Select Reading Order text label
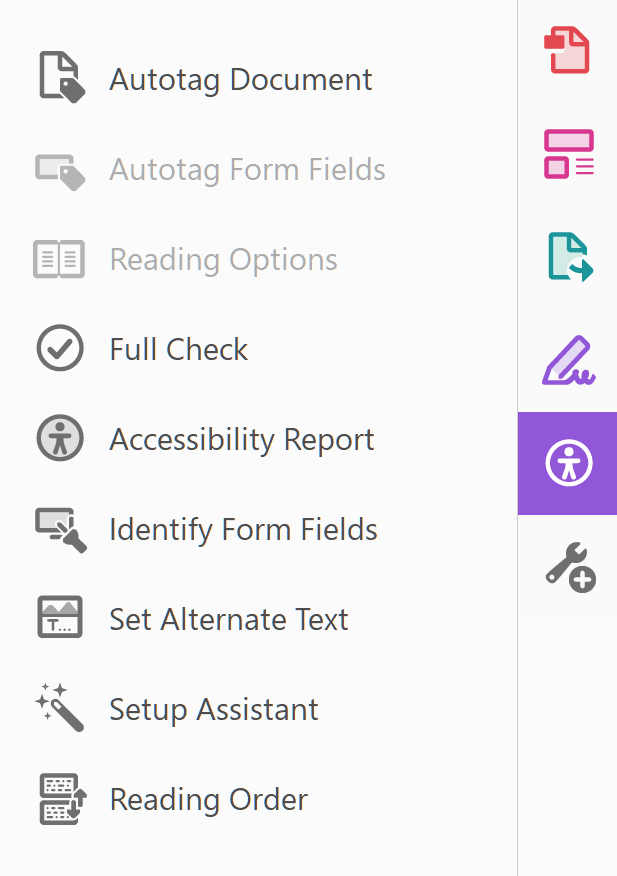Image resolution: width=617 pixels, height=876 pixels. (208, 800)
